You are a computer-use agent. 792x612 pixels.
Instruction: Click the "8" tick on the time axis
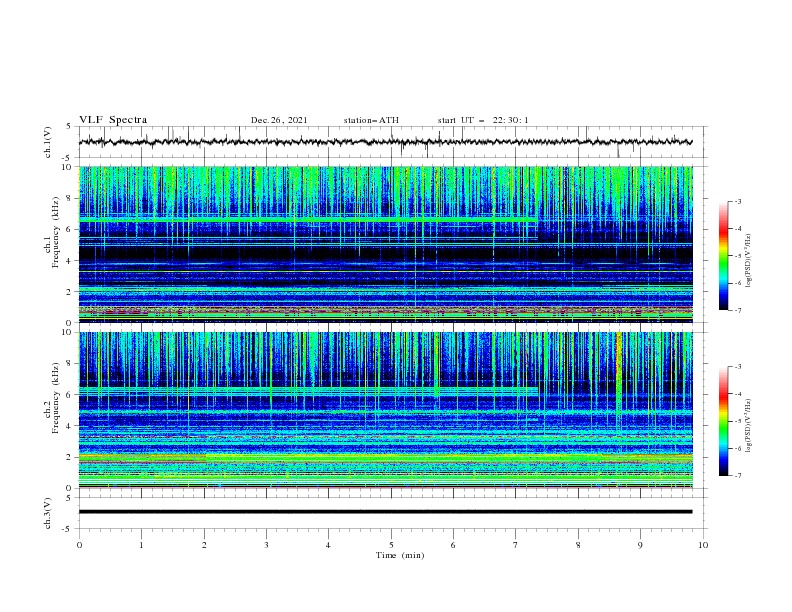578,545
